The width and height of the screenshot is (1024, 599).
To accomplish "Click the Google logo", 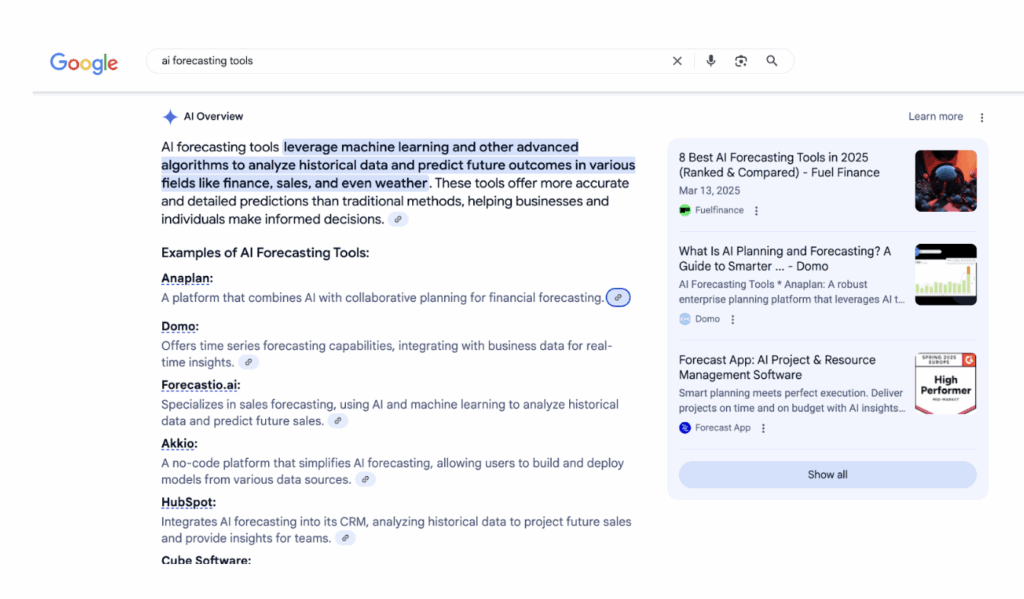I will tap(84, 62).
